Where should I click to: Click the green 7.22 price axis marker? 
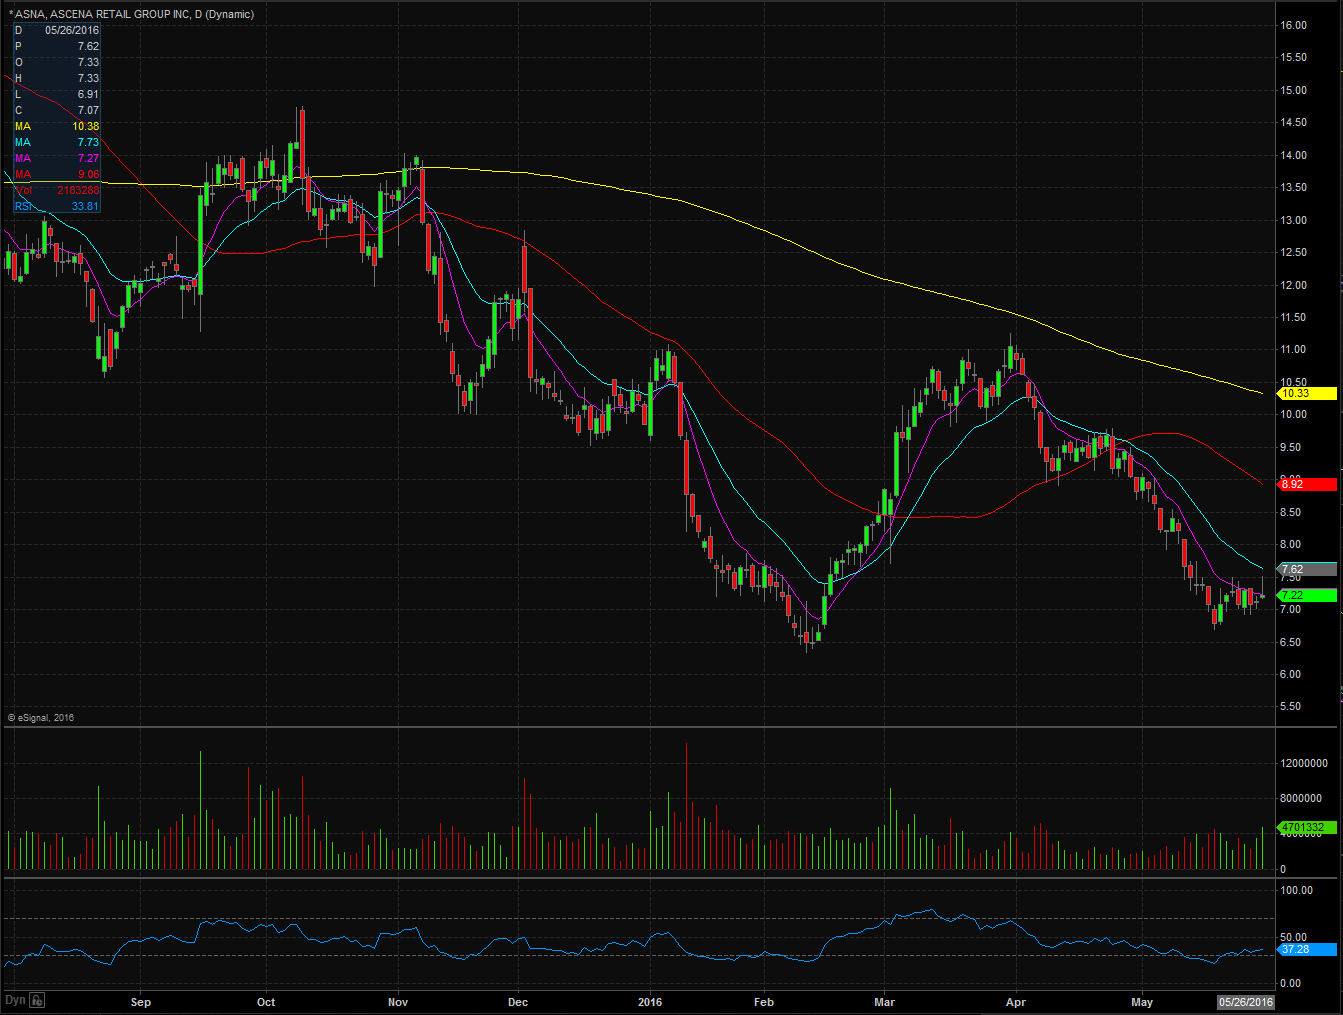[1308, 595]
